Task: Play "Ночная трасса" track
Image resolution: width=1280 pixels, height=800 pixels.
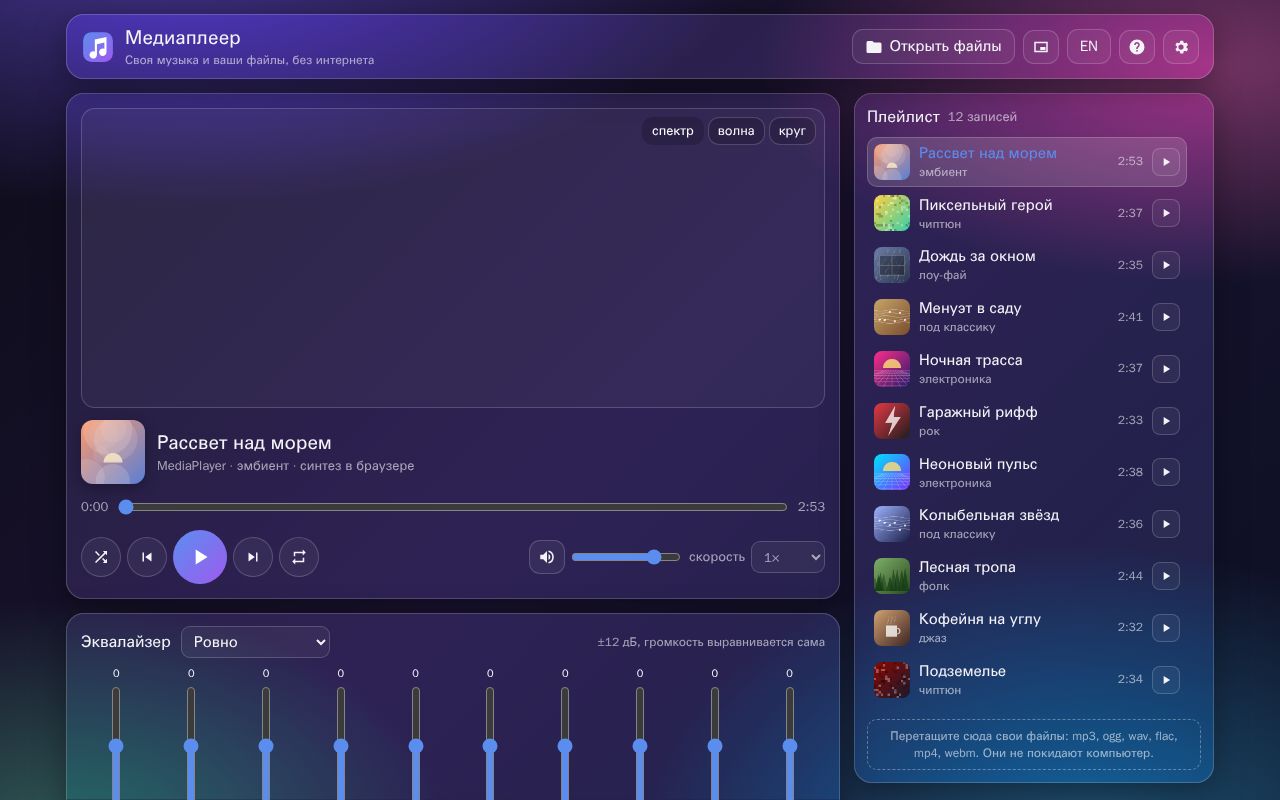Action: pyautogui.click(x=1166, y=369)
